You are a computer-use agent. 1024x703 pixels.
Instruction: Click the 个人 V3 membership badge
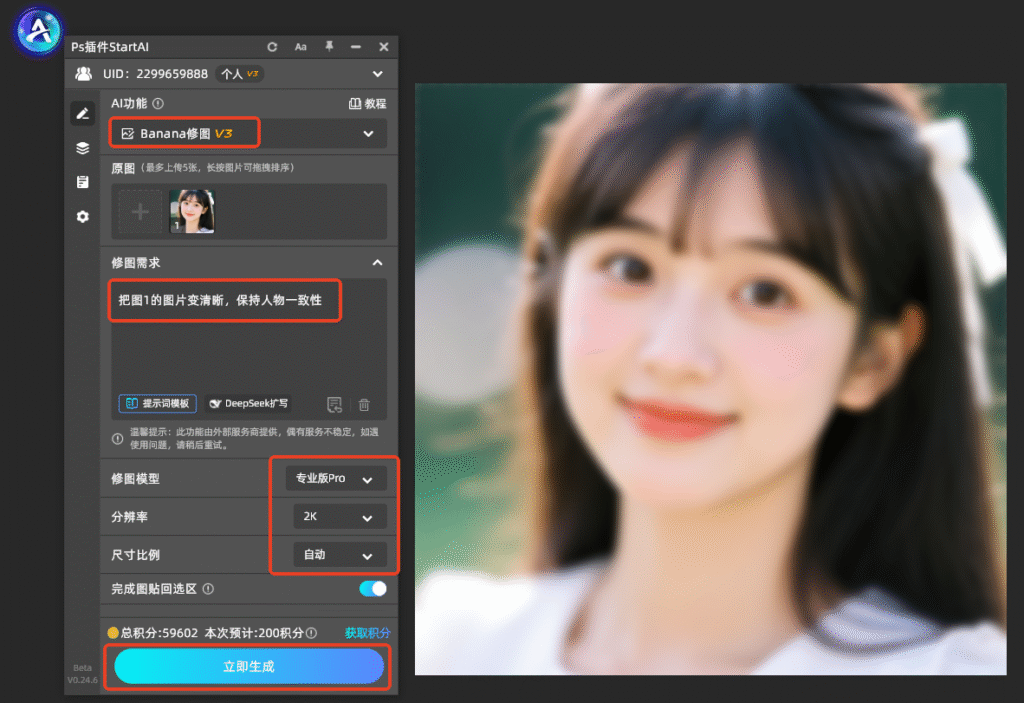[240, 74]
